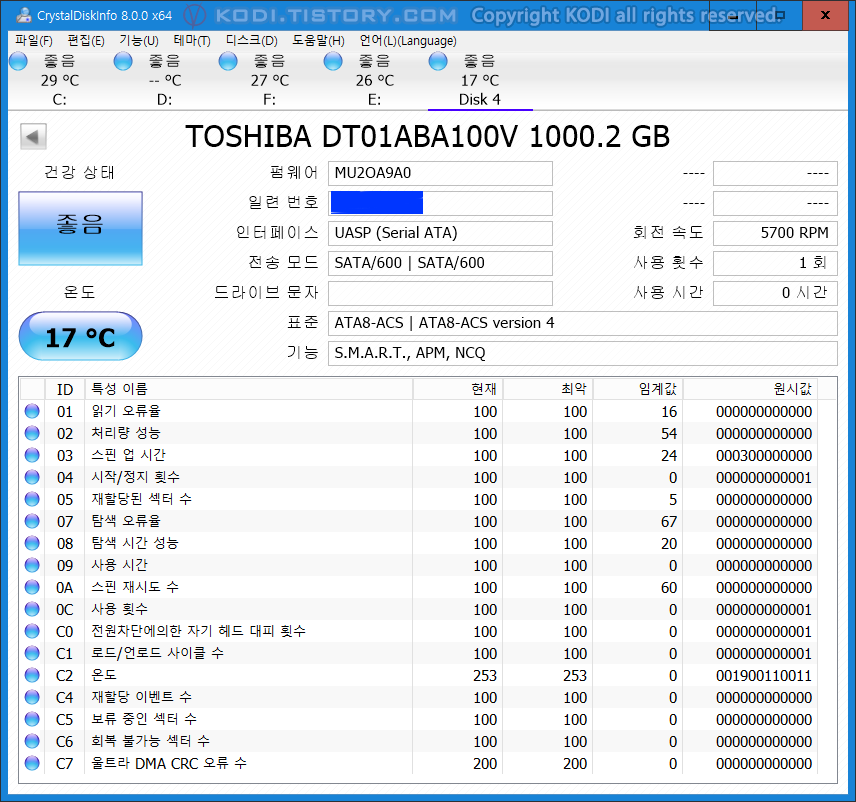Click the masked serial number field
This screenshot has height=802, width=856.
click(377, 203)
